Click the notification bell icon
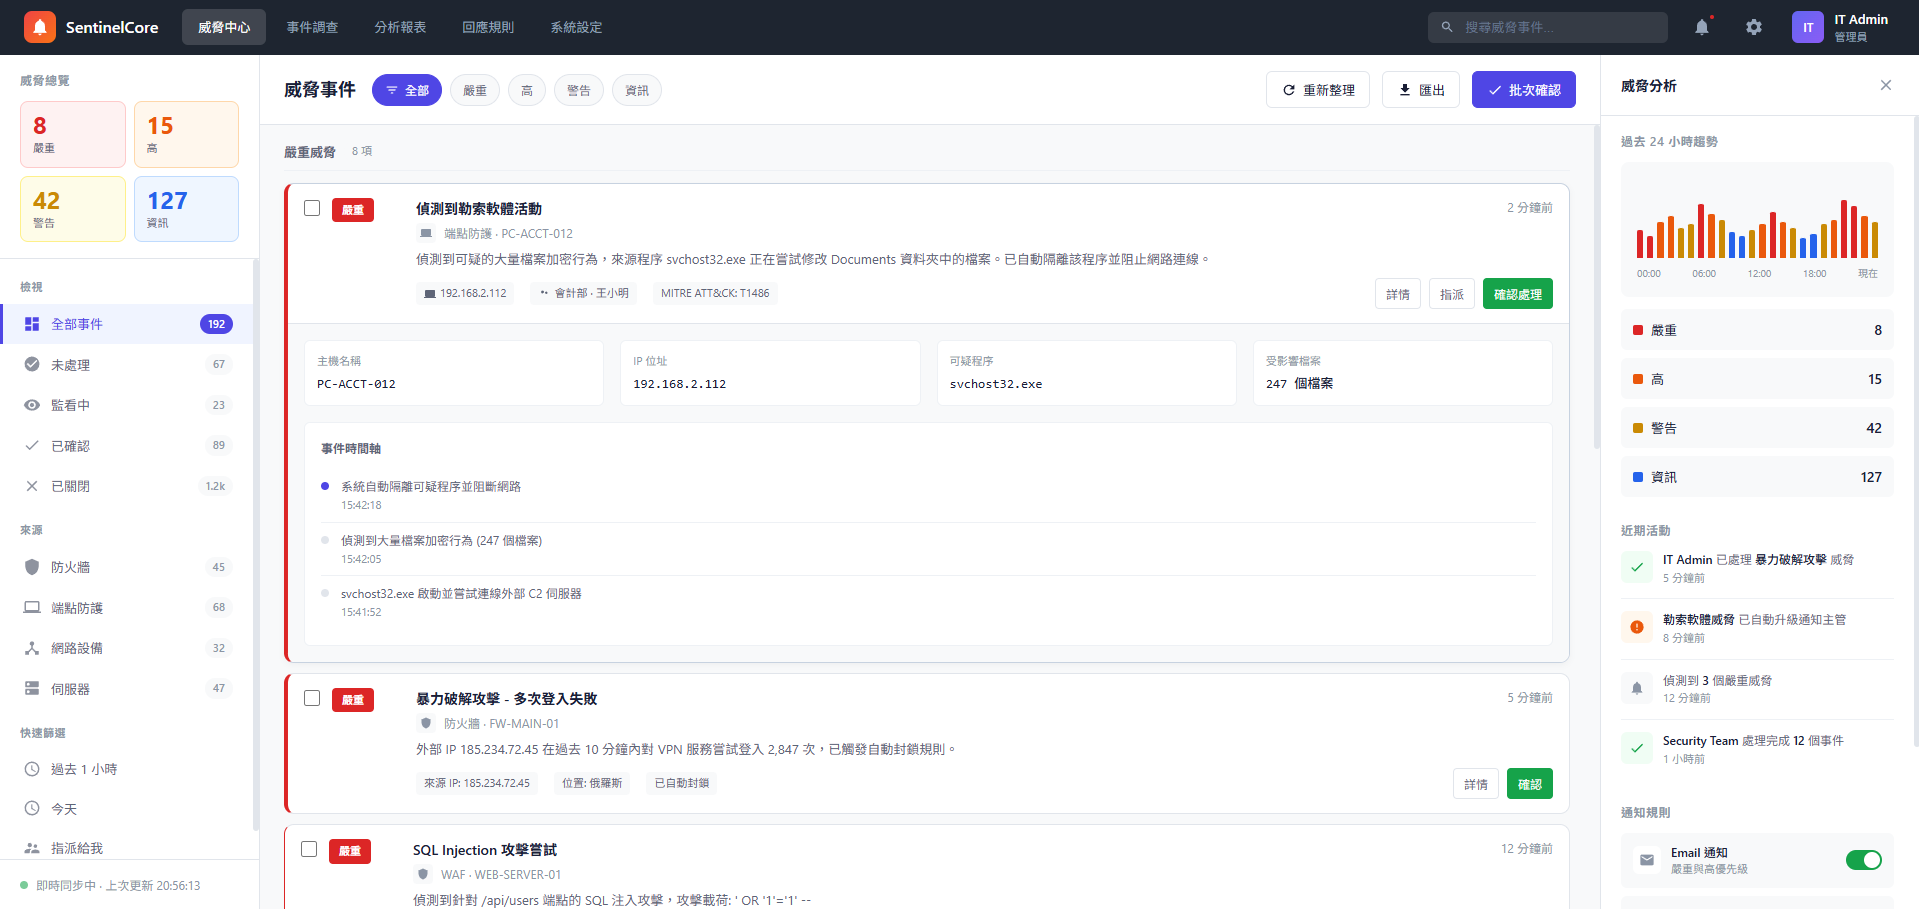The image size is (1919, 909). 1701,27
